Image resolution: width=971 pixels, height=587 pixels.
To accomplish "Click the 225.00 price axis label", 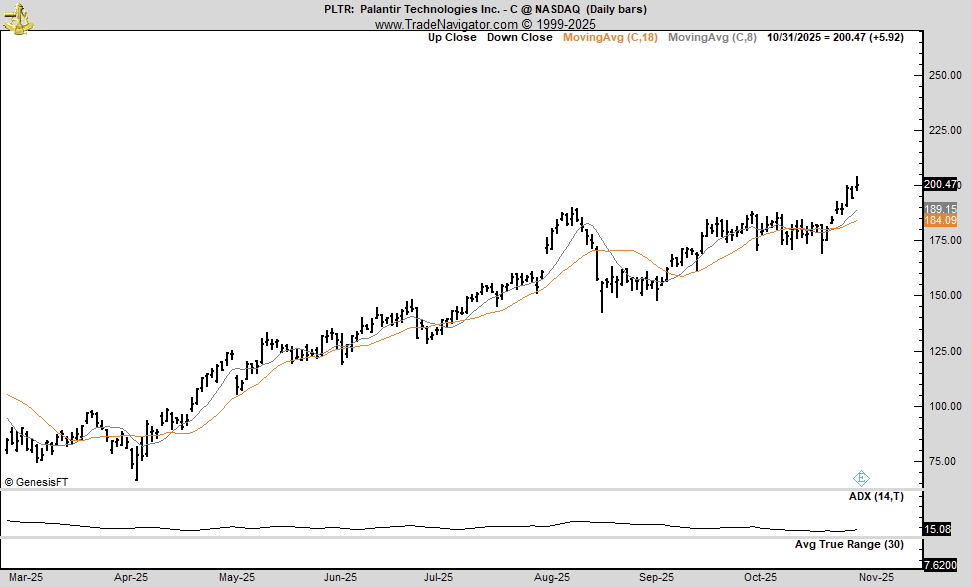I will [945, 131].
